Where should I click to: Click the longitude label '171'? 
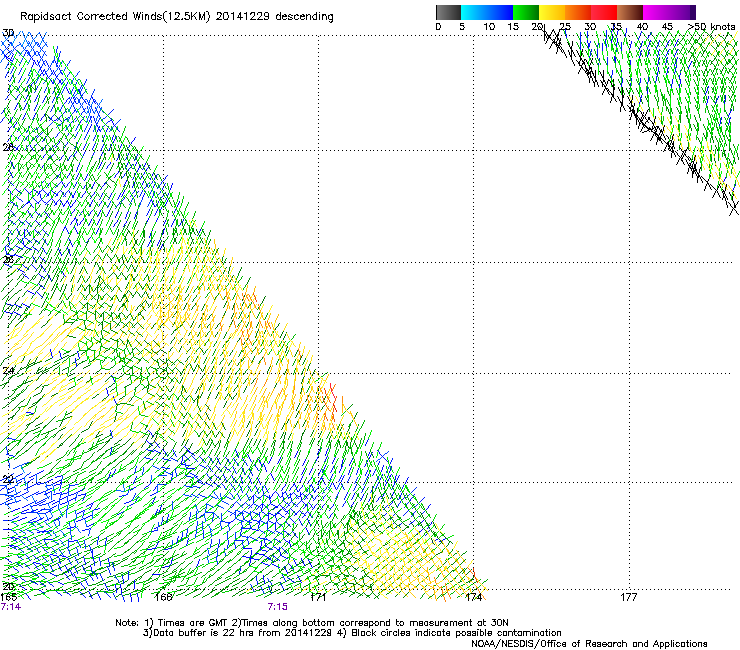(318, 597)
